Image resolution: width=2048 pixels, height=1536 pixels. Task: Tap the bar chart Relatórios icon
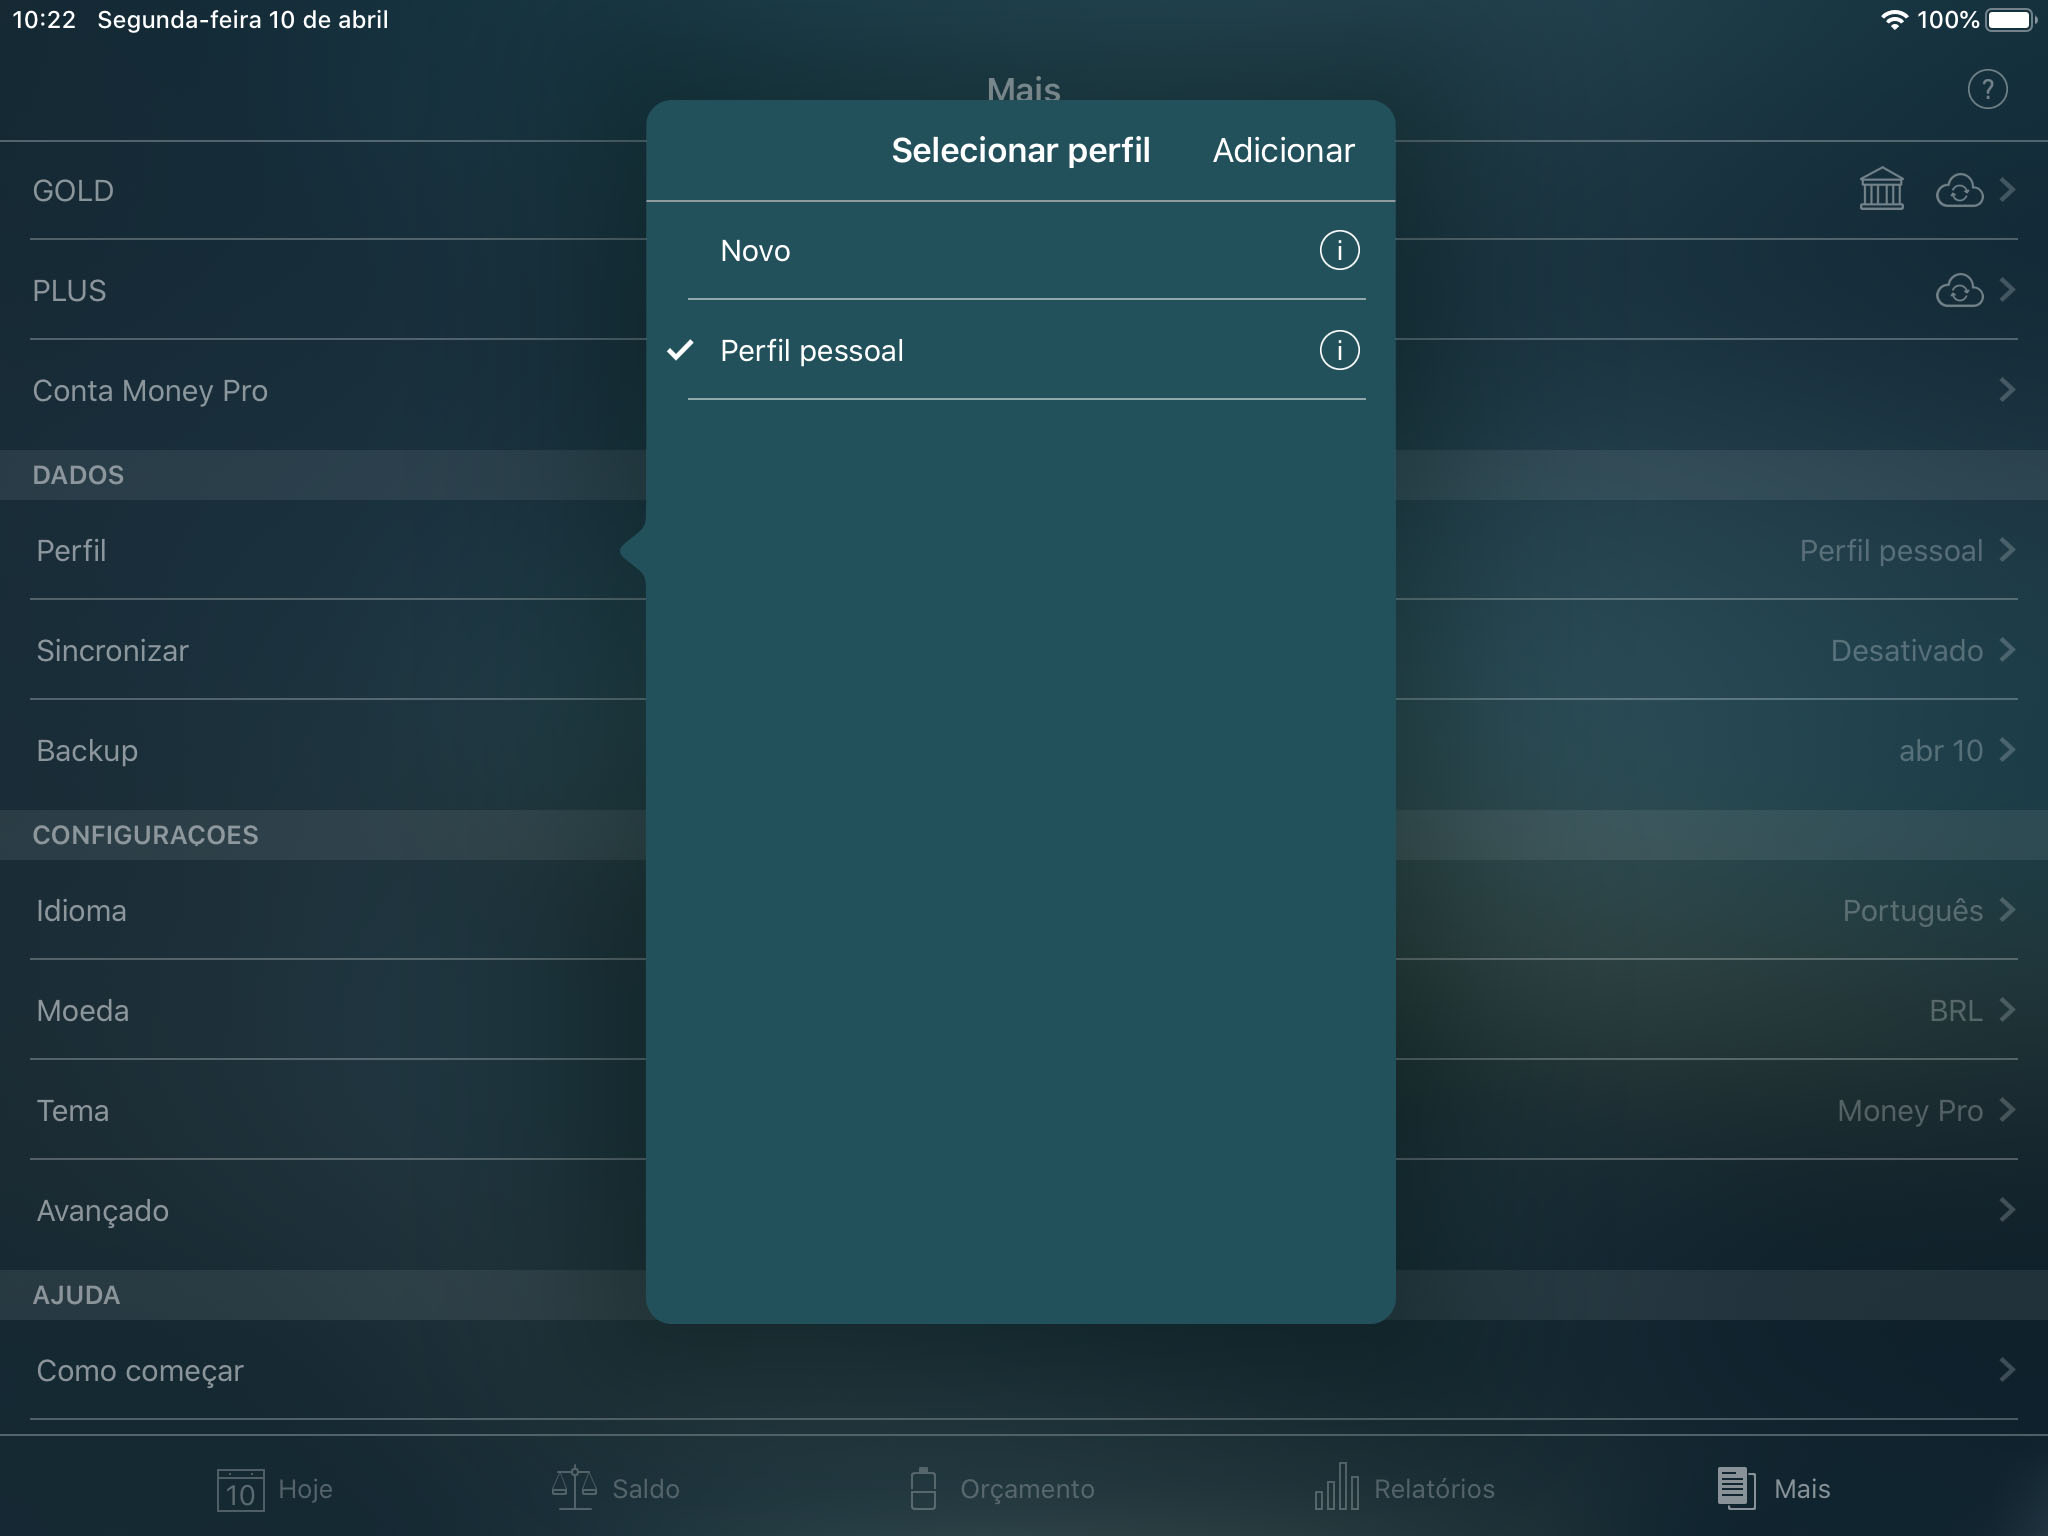click(1337, 1487)
